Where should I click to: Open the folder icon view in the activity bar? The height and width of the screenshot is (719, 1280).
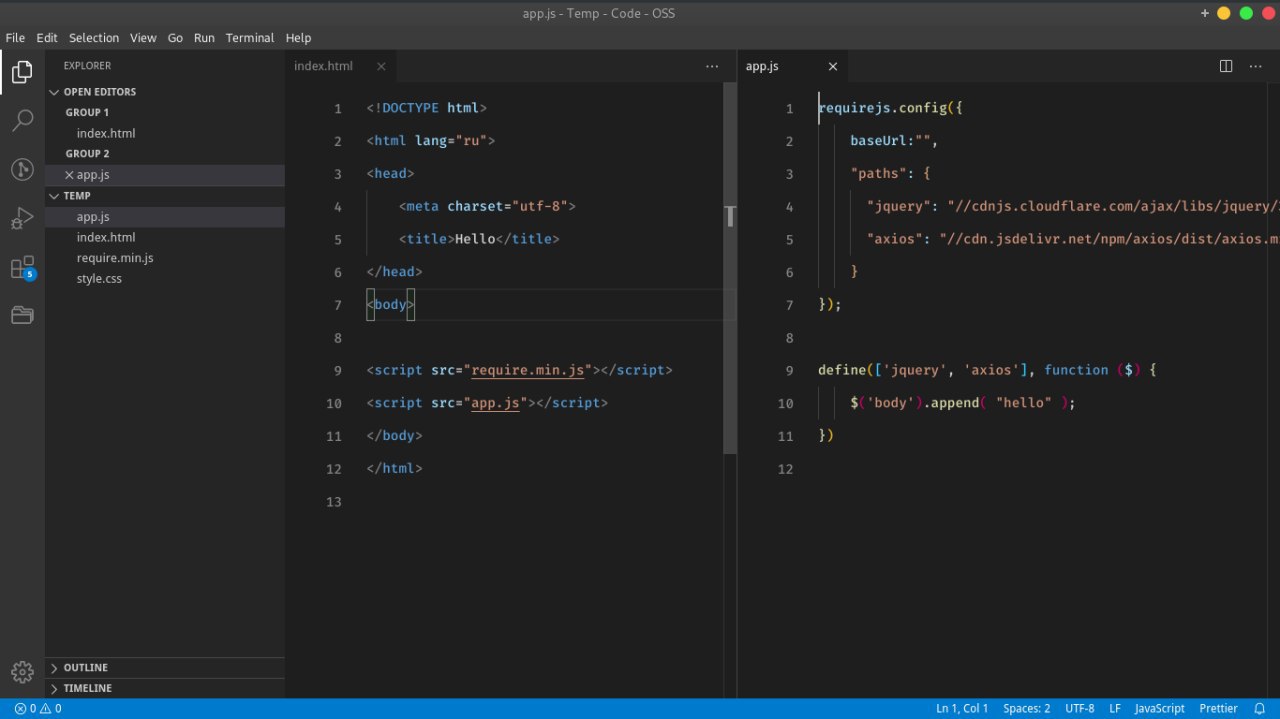point(22,316)
